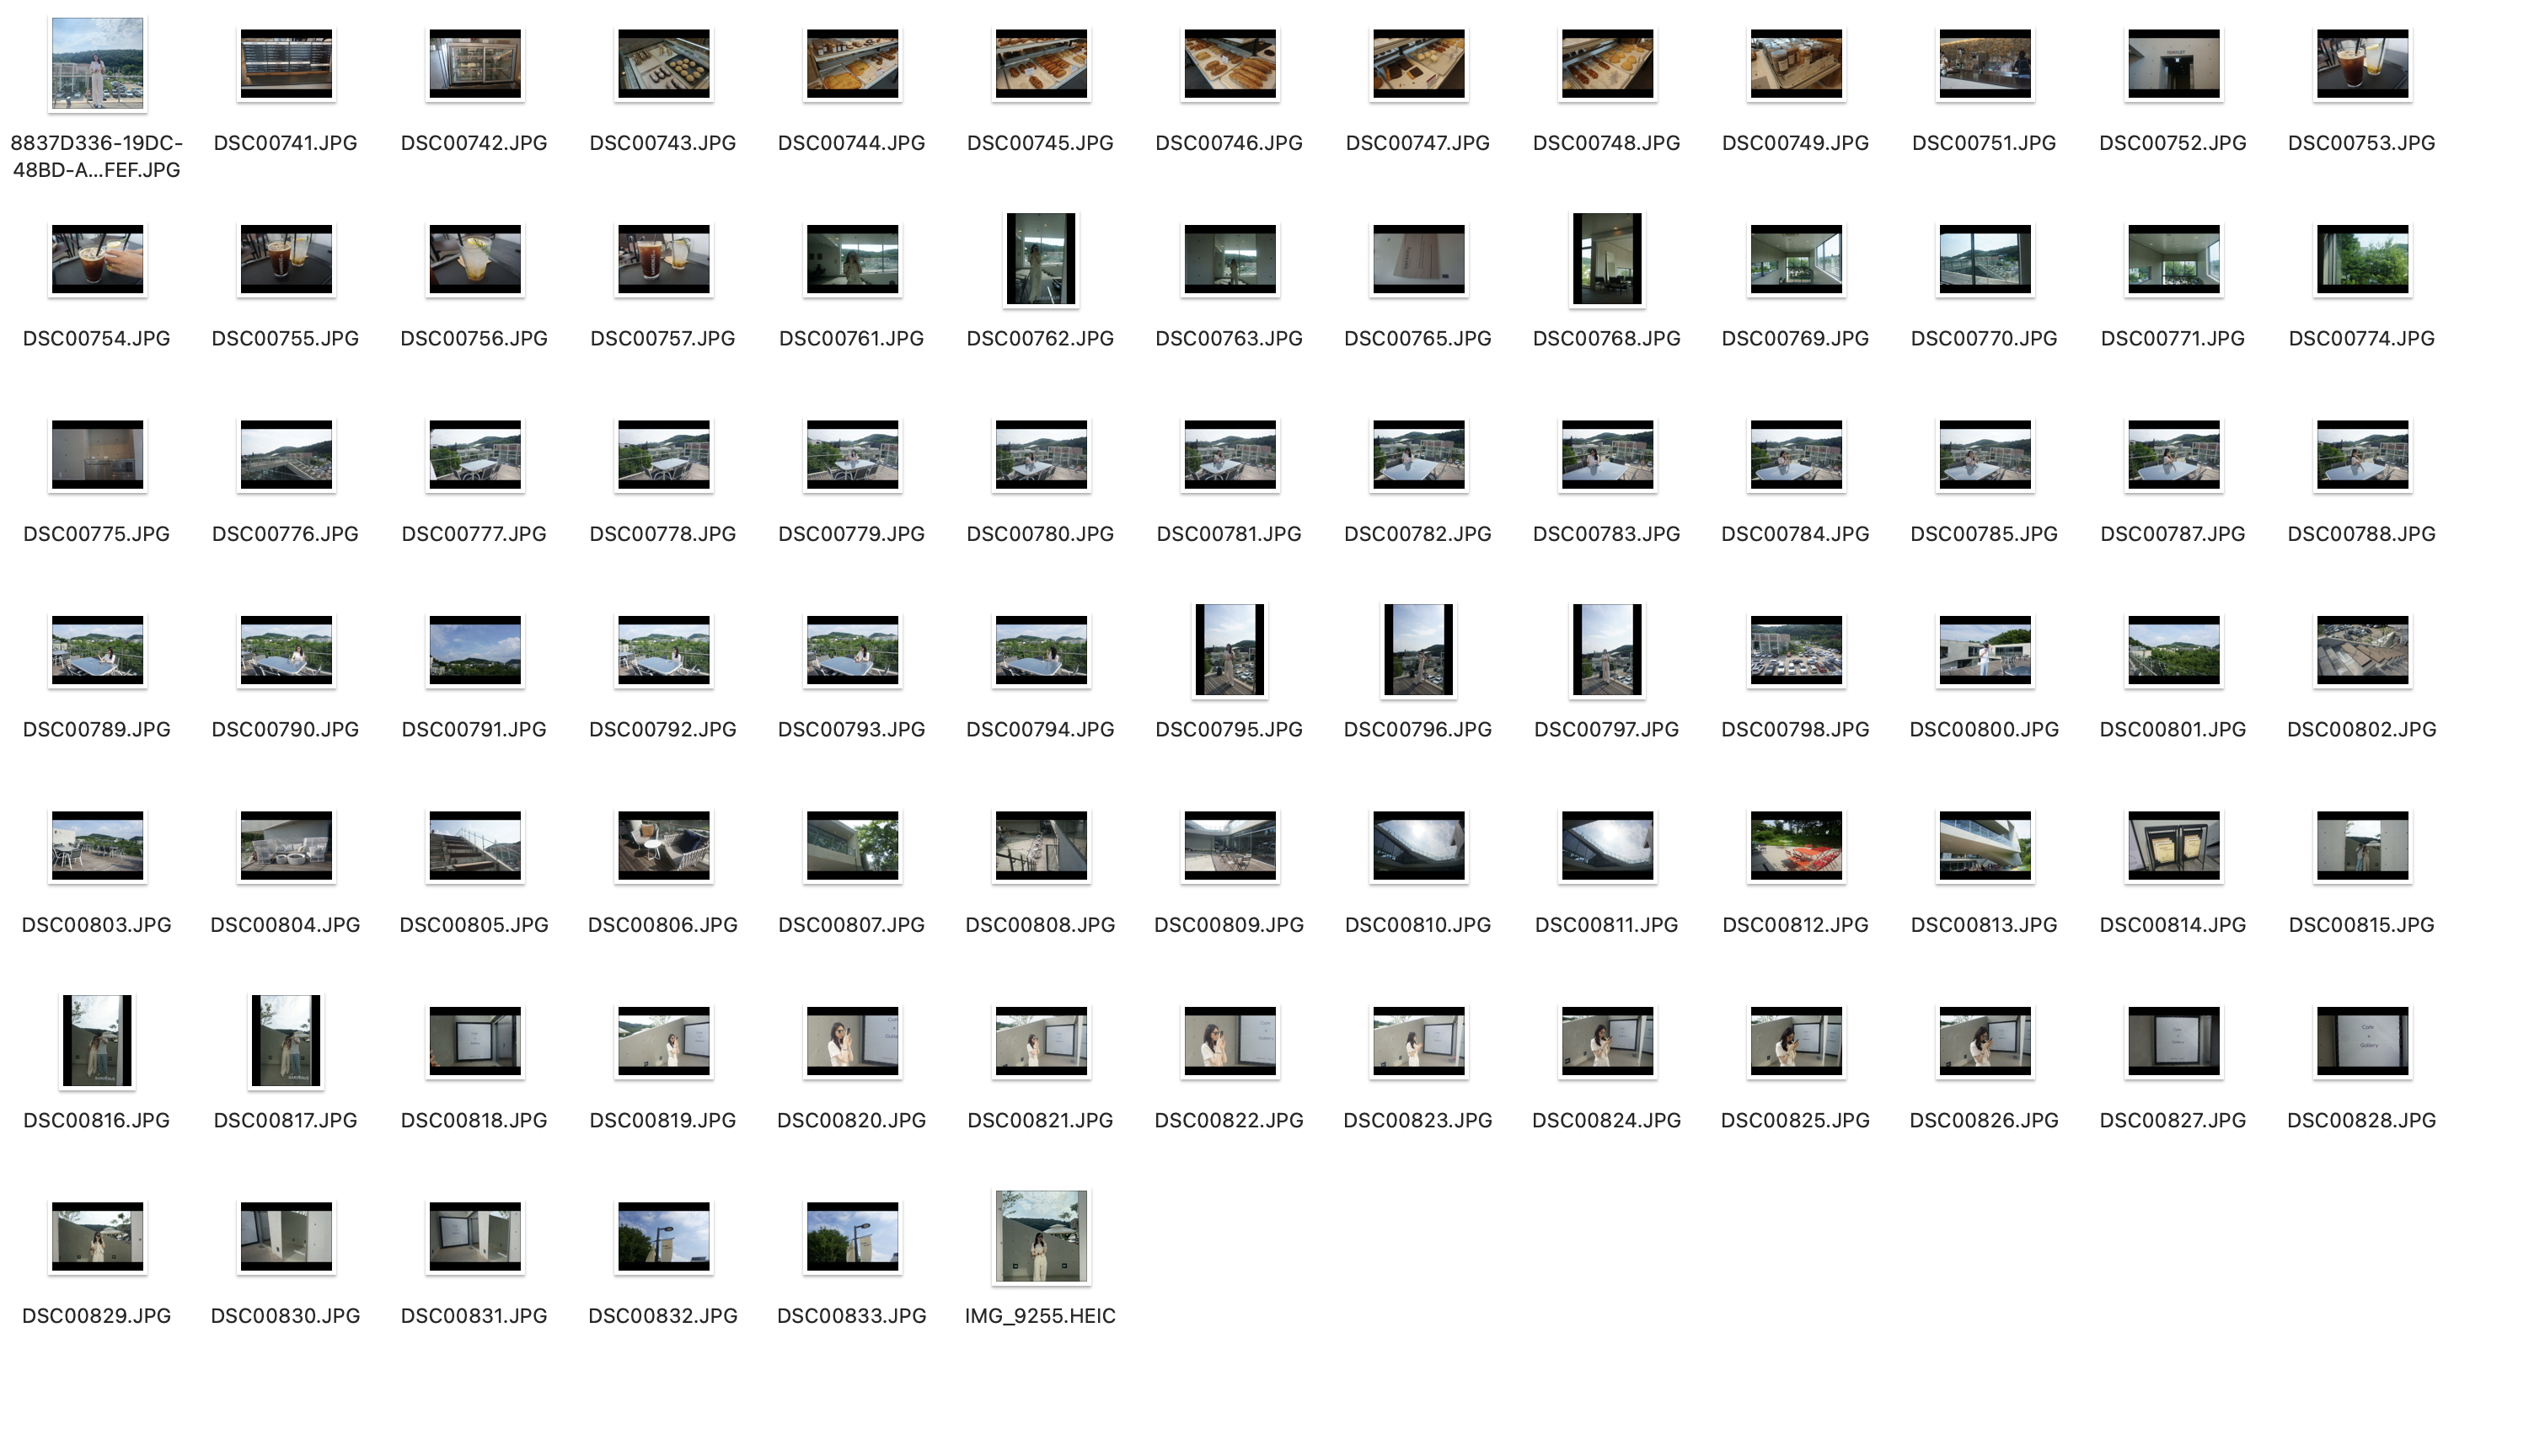Select vertical portrait photo DSC00795.JPG

click(x=1229, y=650)
